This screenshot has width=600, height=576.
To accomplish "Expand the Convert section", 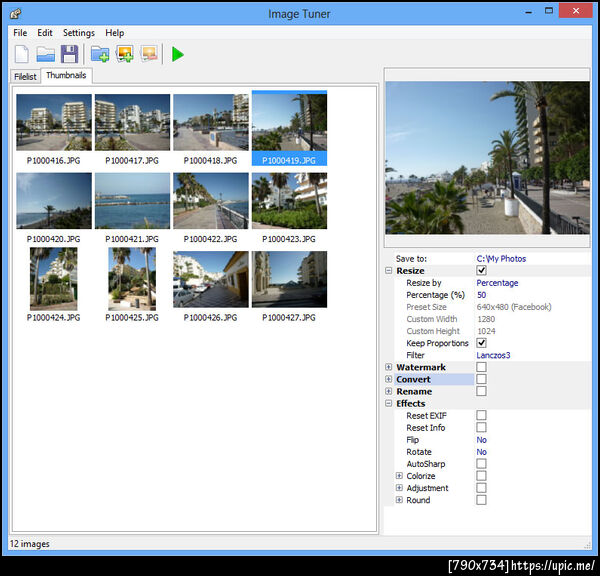I will click(x=388, y=379).
